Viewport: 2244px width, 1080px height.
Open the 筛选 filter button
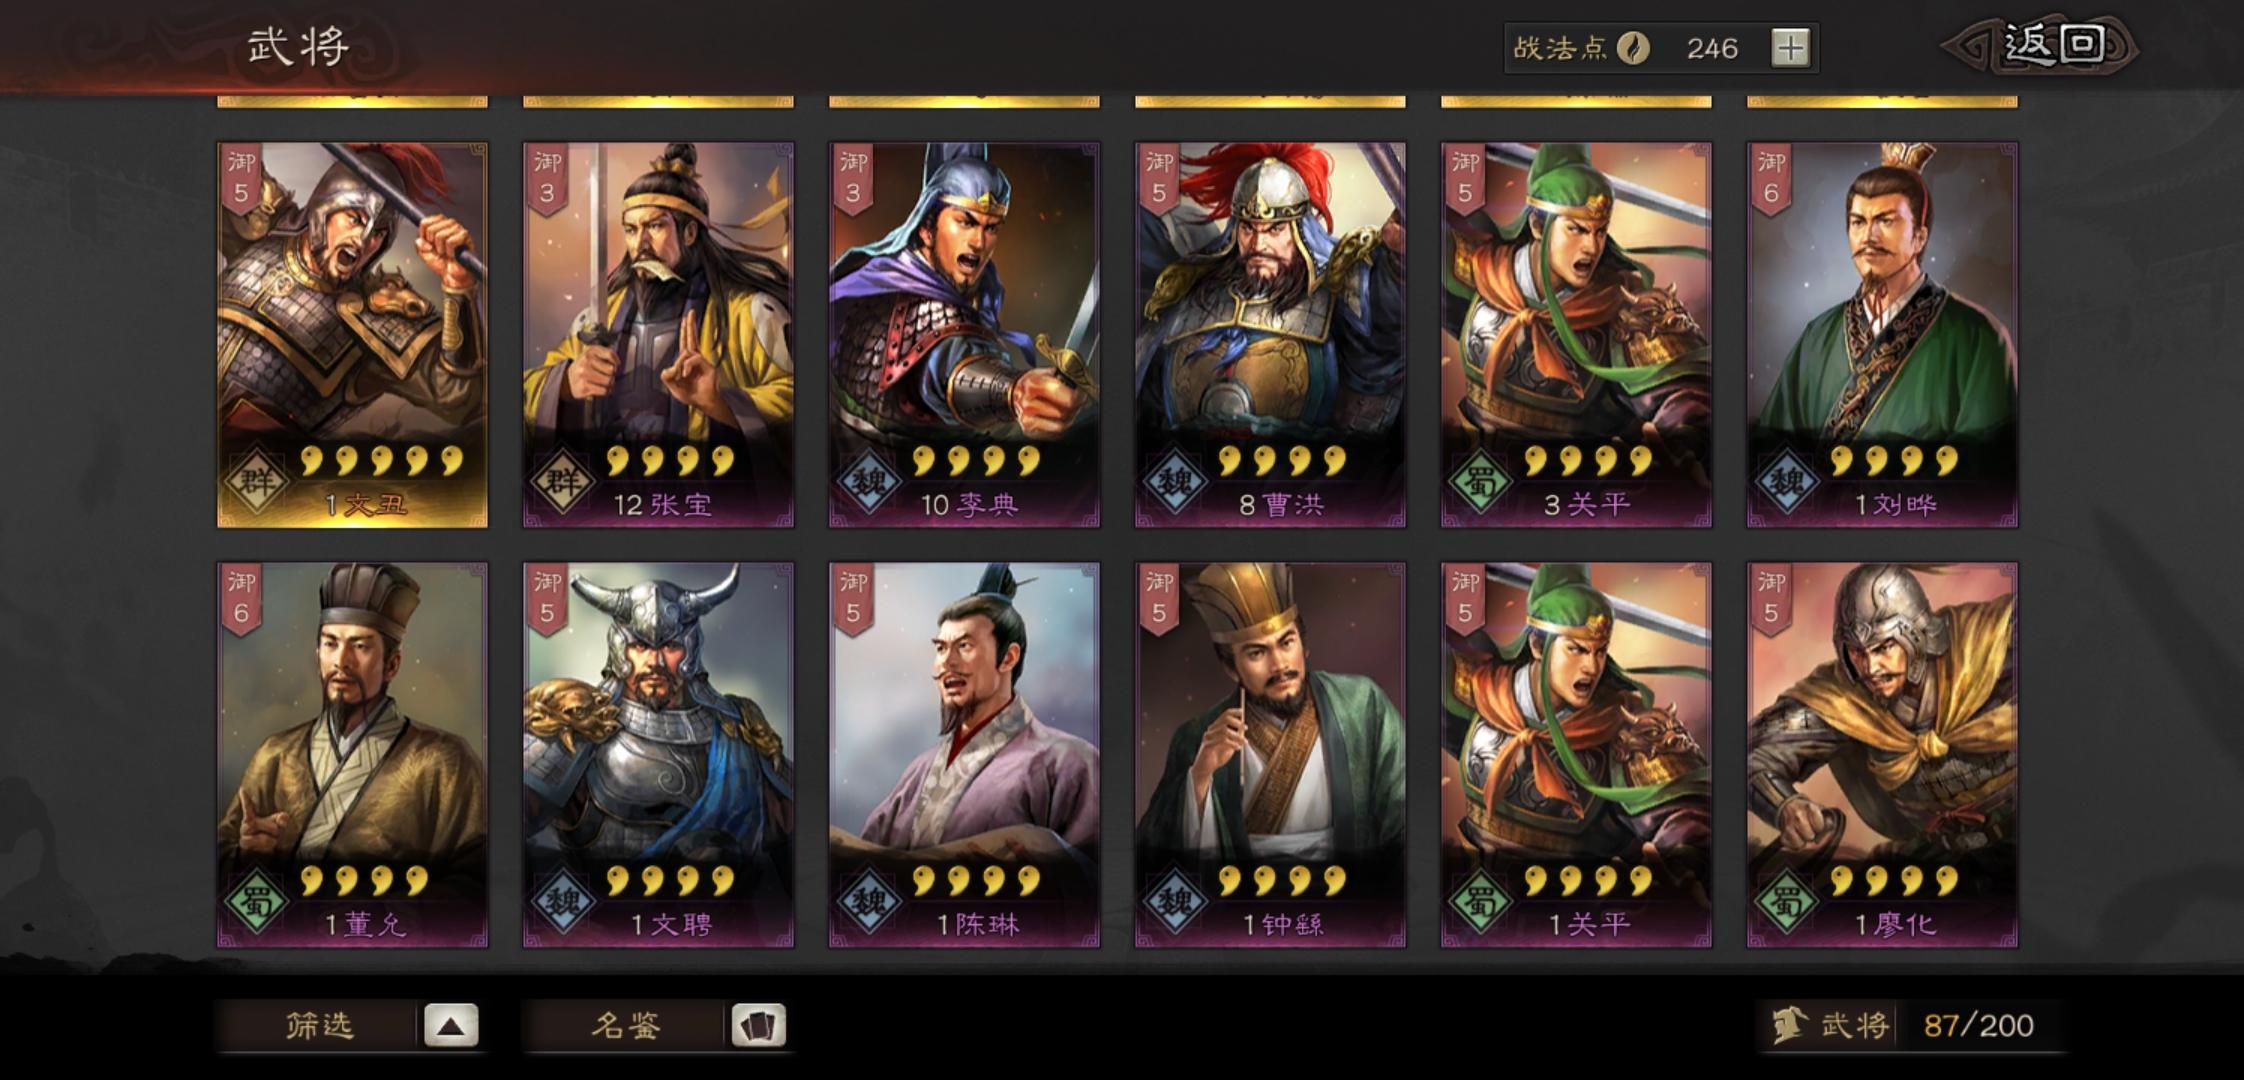[x=320, y=1026]
